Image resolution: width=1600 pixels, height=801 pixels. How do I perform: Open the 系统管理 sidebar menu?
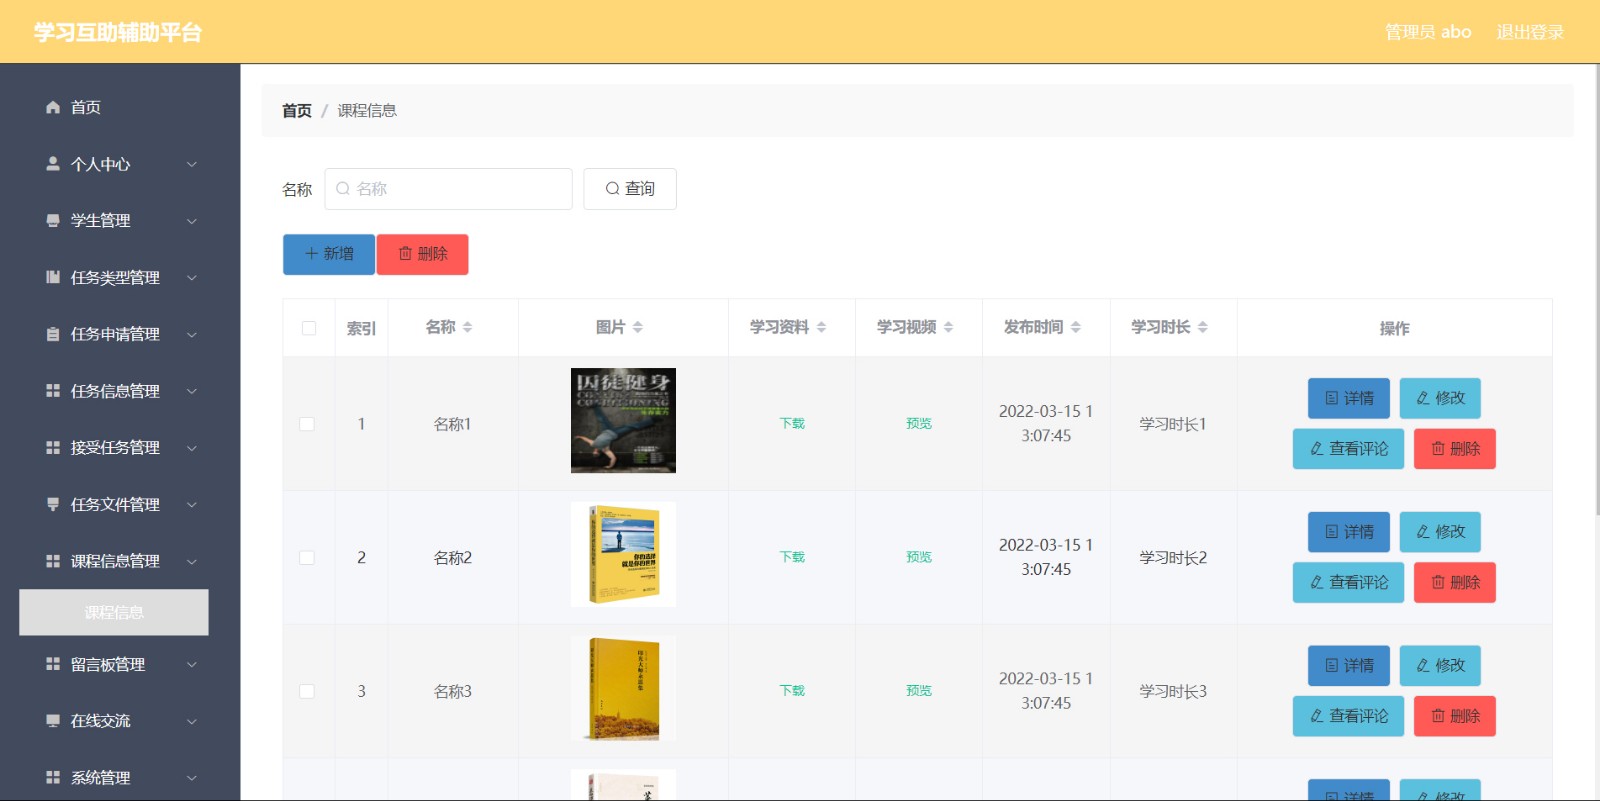pos(100,777)
